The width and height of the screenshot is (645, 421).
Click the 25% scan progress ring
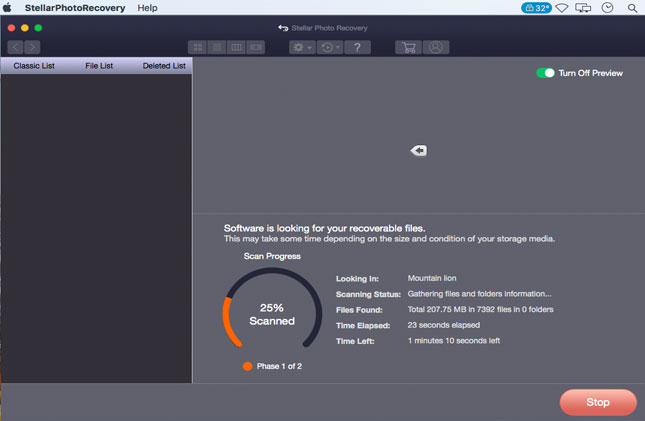pyautogui.click(x=272, y=314)
